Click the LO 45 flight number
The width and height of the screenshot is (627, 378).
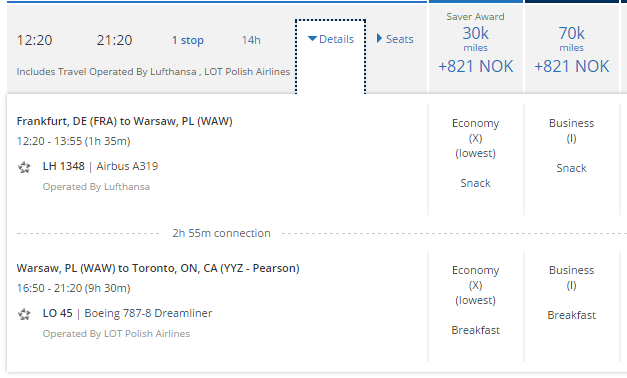(58, 313)
